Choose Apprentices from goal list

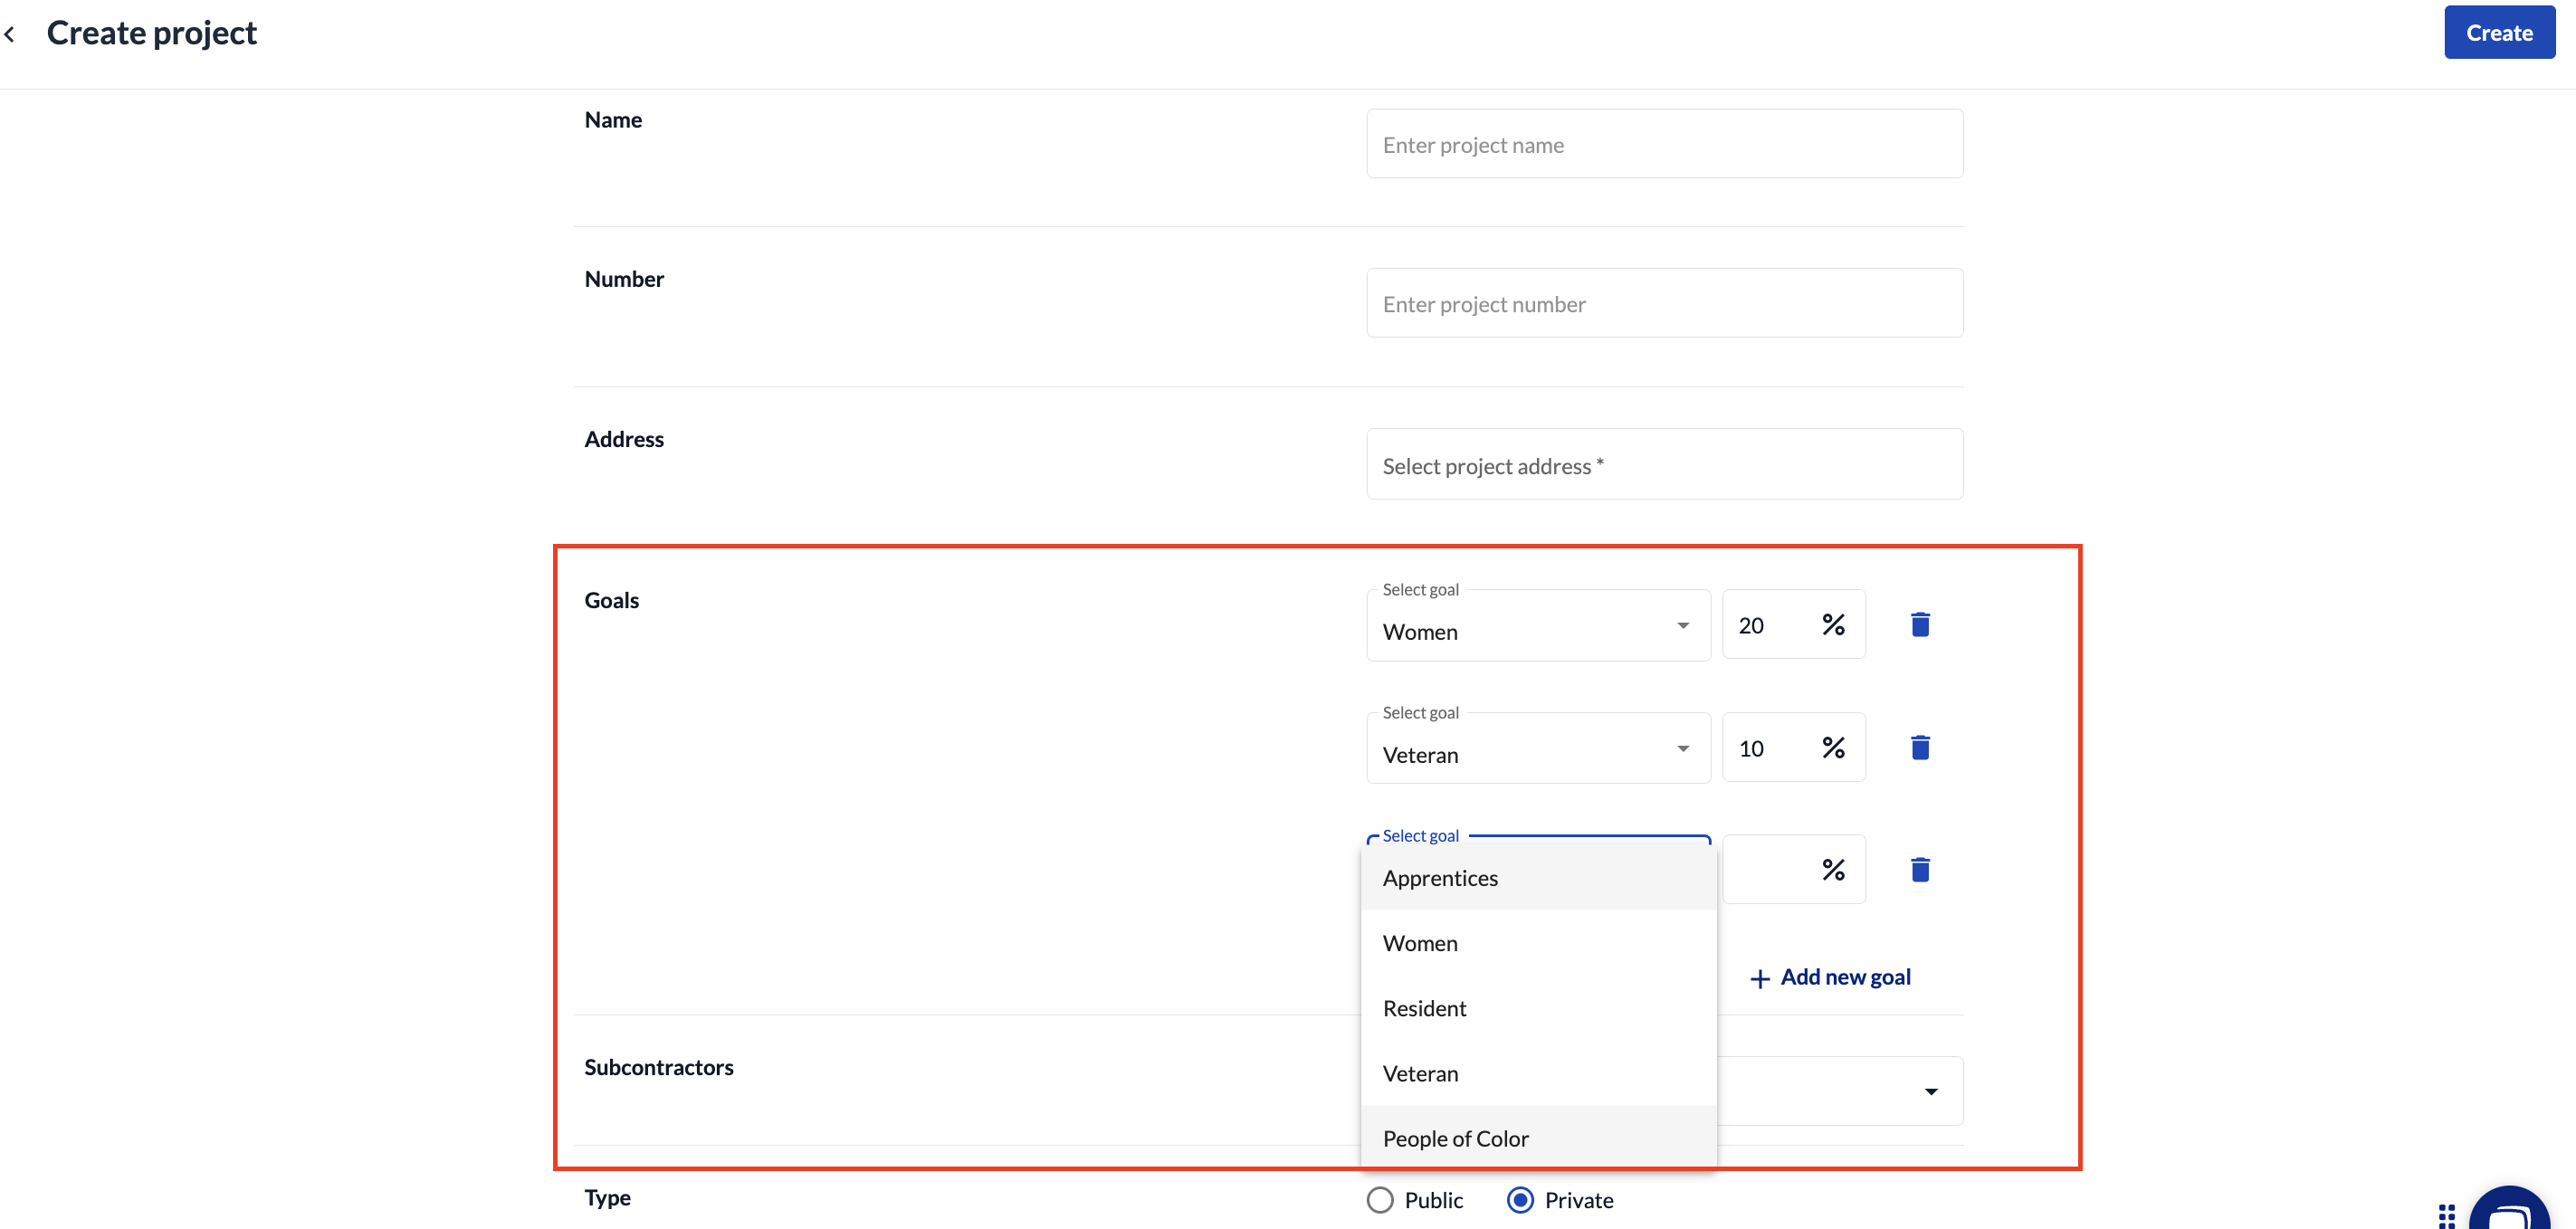coord(1439,878)
